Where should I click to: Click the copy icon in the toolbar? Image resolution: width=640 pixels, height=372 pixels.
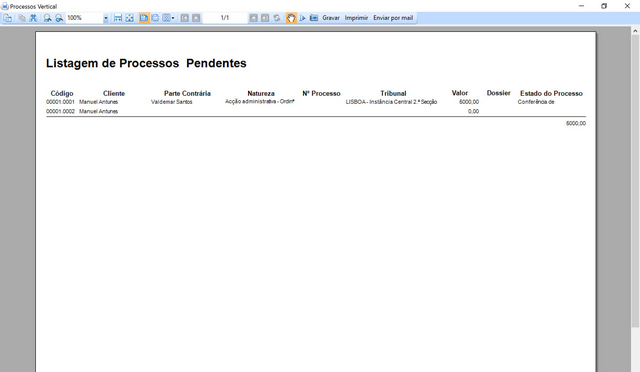(22, 18)
